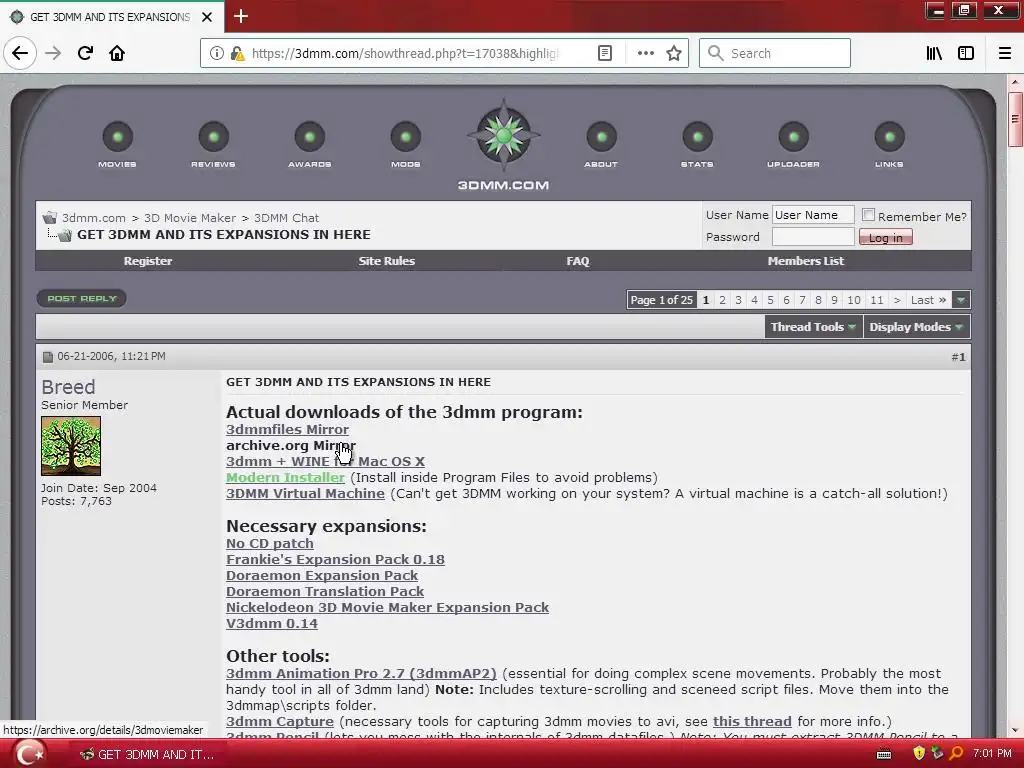The width and height of the screenshot is (1024, 768).
Task: Open the ABOUT nav button
Action: [601, 144]
